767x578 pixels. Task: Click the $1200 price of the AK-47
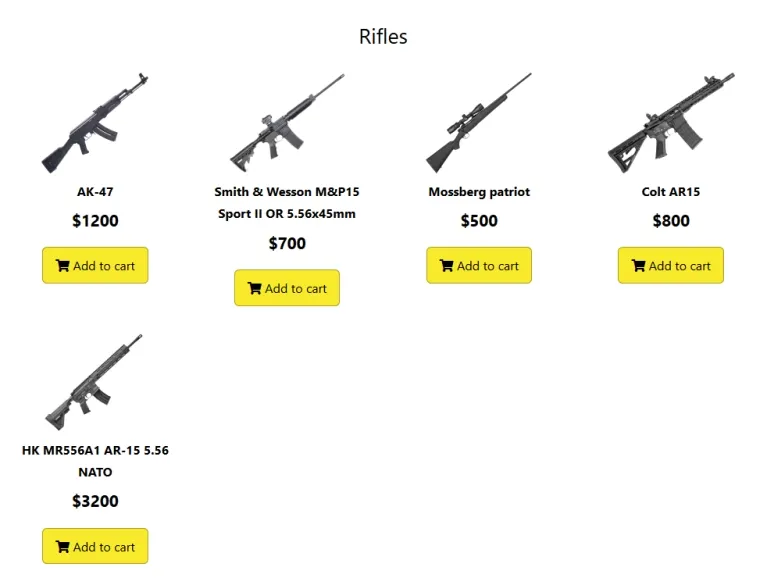(95, 221)
